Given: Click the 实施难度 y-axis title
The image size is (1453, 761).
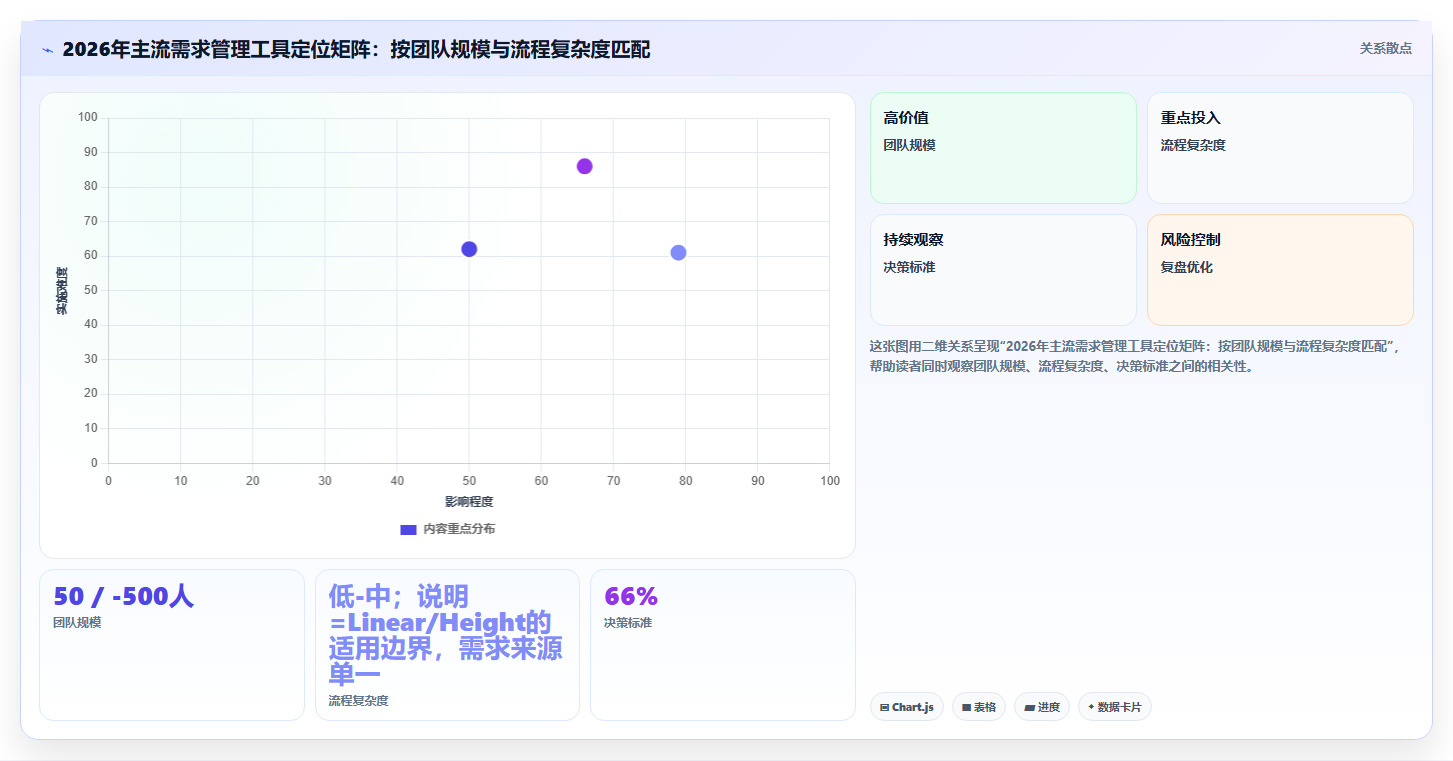Looking at the screenshot, I should click(62, 290).
